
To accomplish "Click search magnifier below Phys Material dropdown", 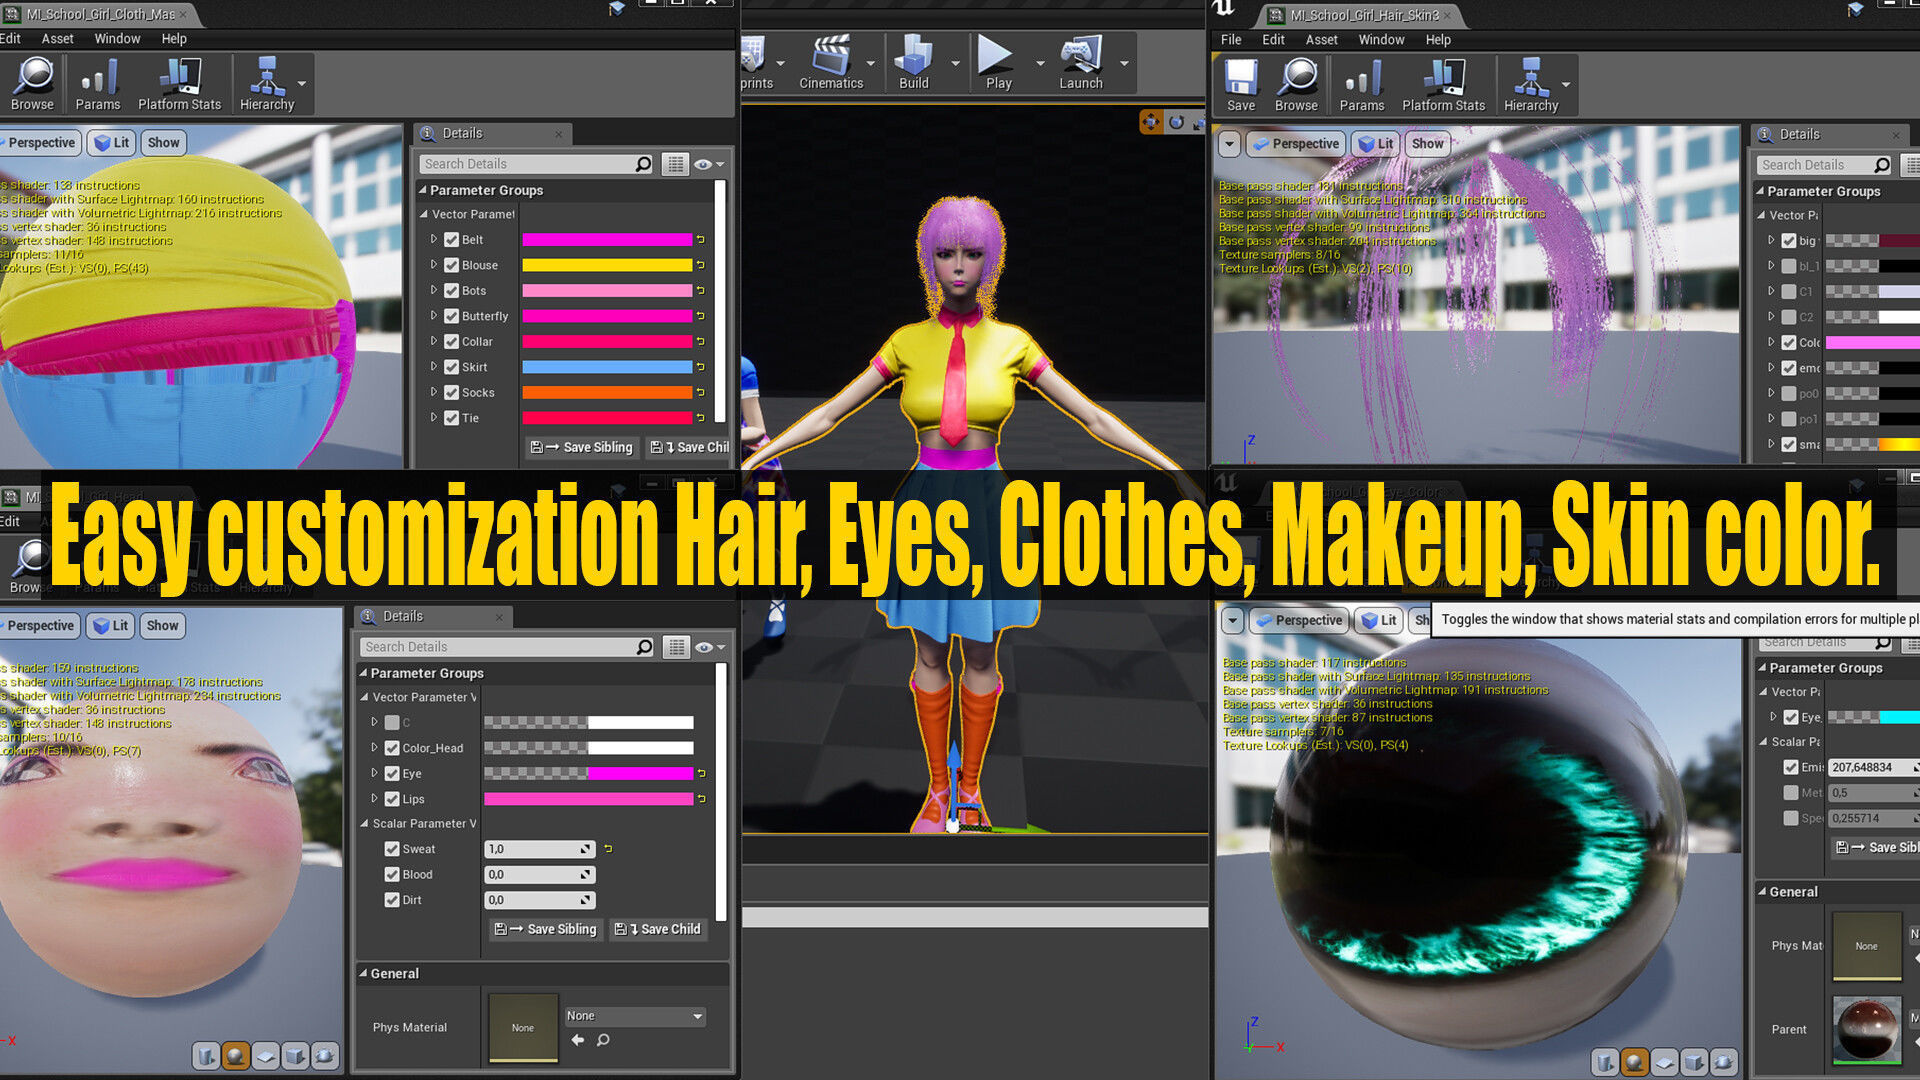I will (x=603, y=1040).
